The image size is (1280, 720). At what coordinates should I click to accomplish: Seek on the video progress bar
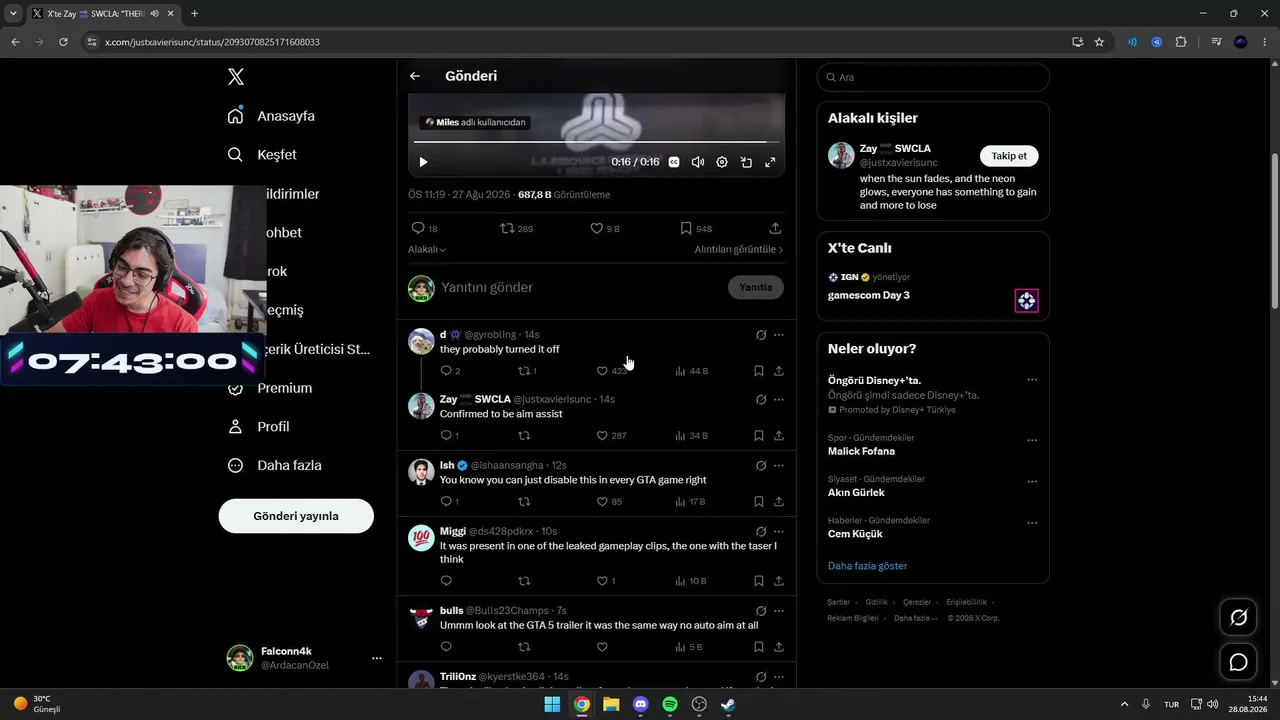coord(597,142)
